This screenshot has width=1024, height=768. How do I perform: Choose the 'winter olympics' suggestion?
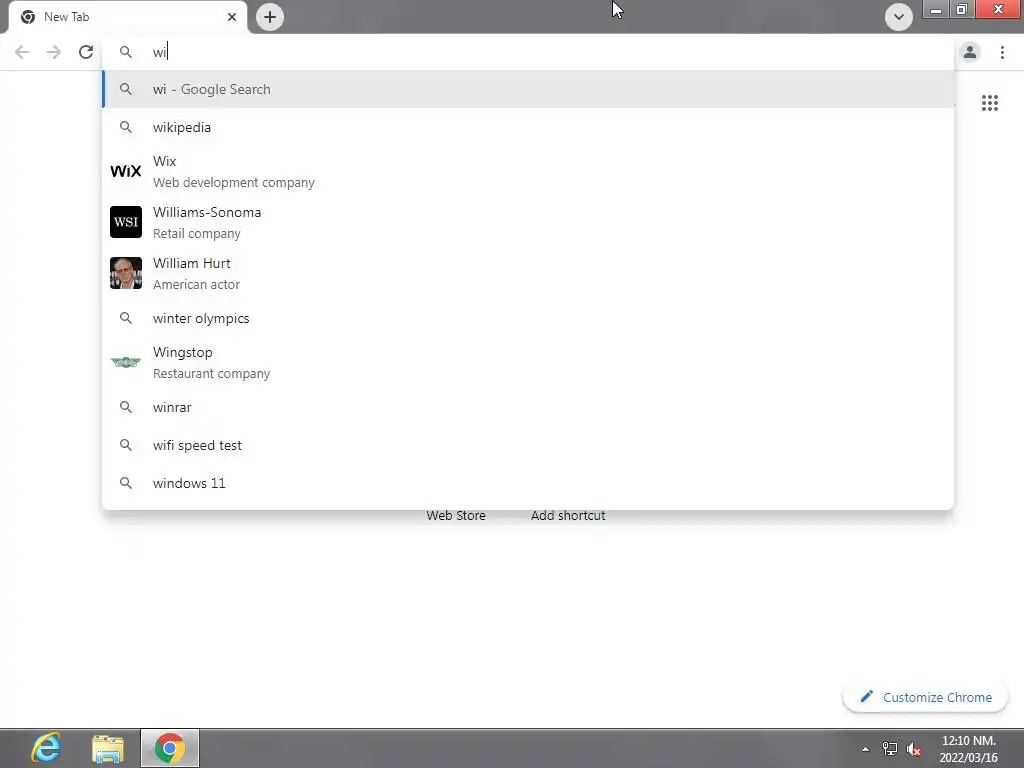click(528, 318)
